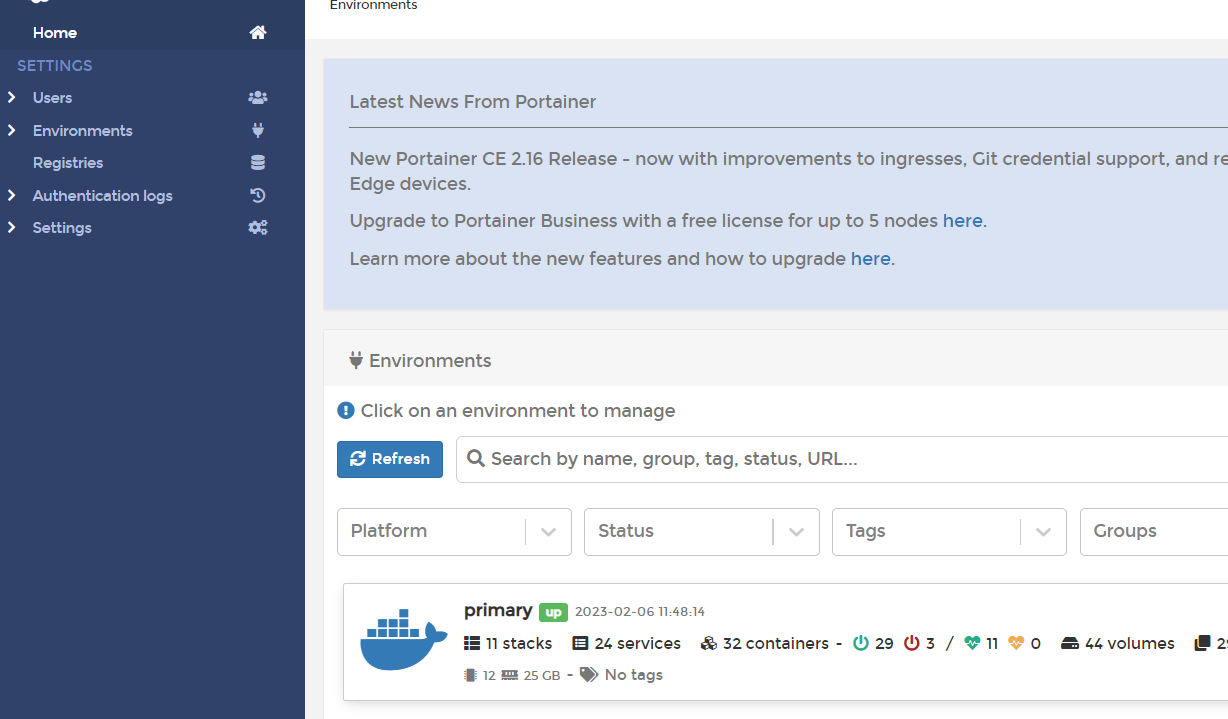Expand the Users sidebar section
This screenshot has width=1228, height=719.
[12, 98]
